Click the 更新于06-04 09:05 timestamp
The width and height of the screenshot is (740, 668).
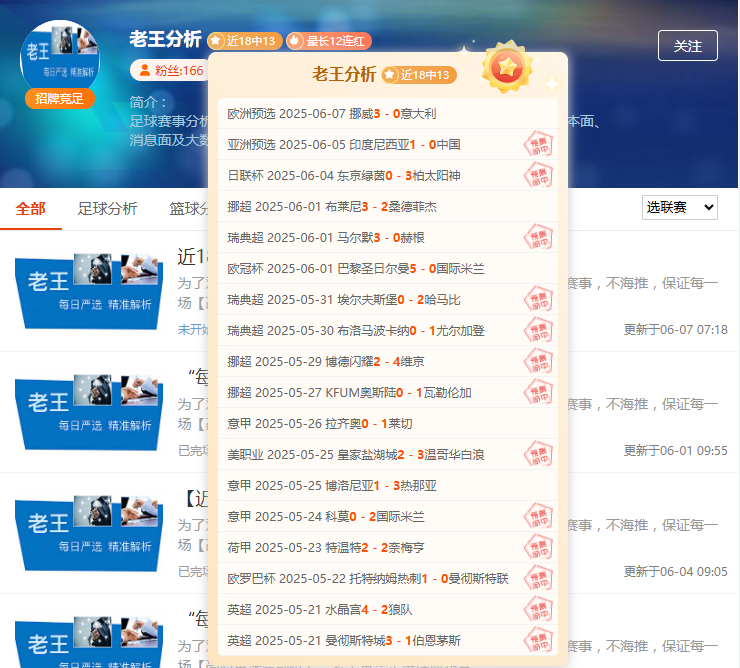676,571
